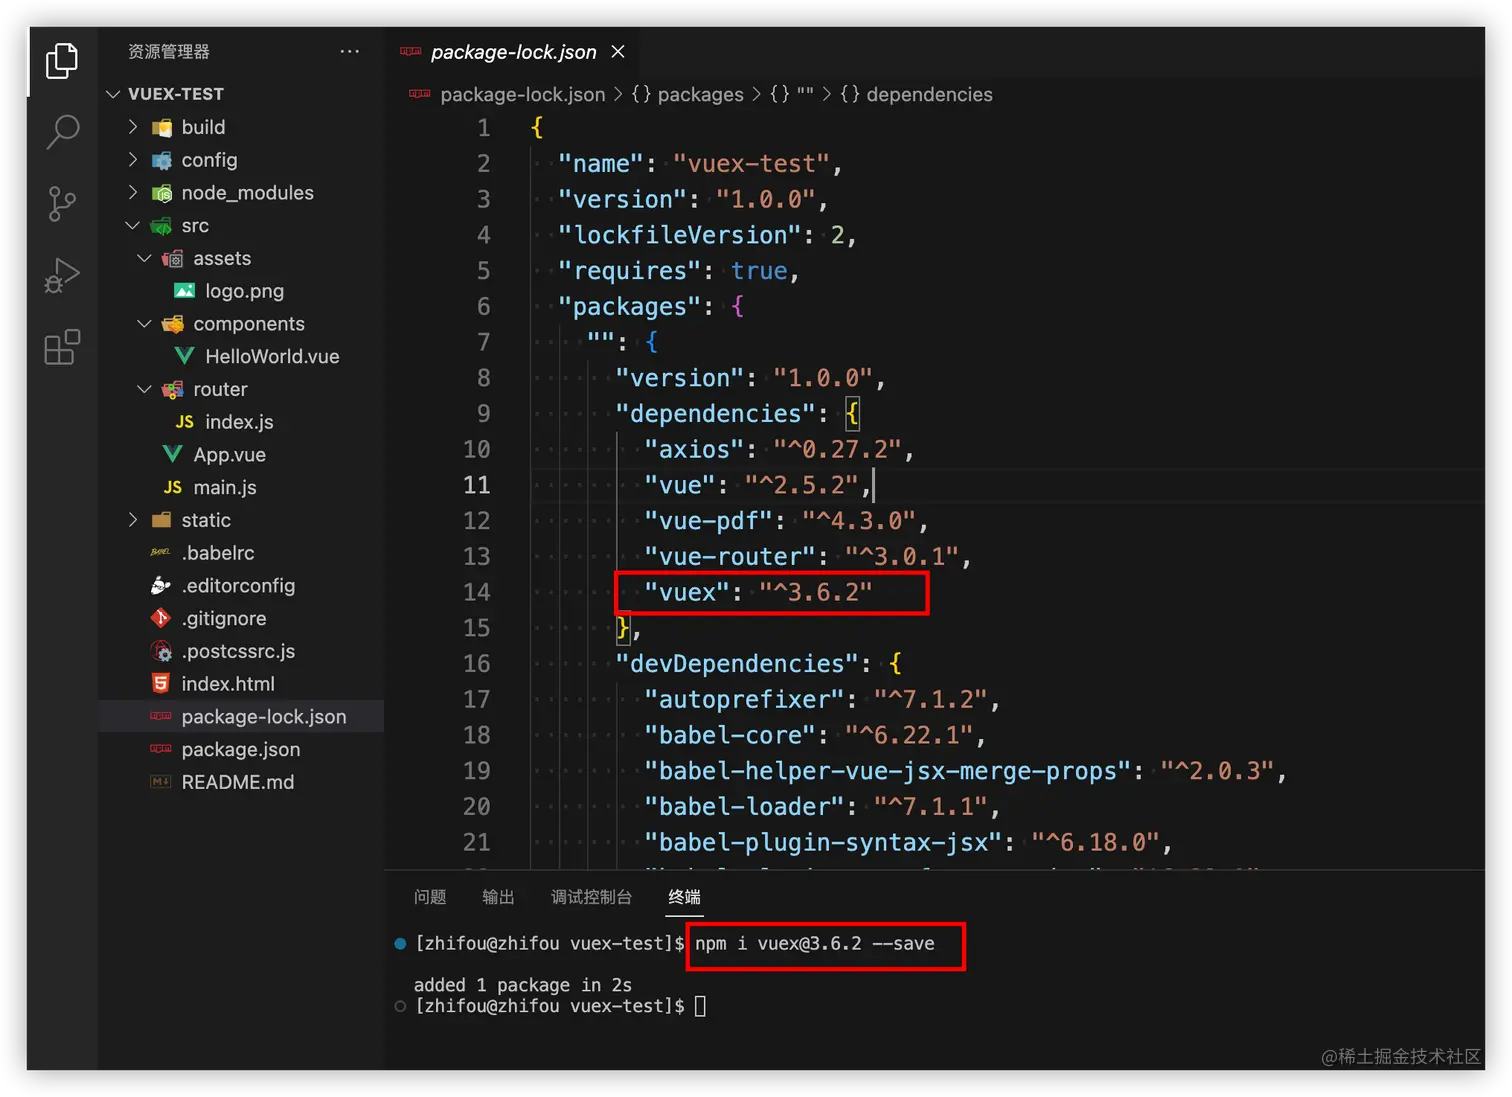Open the Search view in activity bar
1512x1097 pixels.
click(x=62, y=132)
